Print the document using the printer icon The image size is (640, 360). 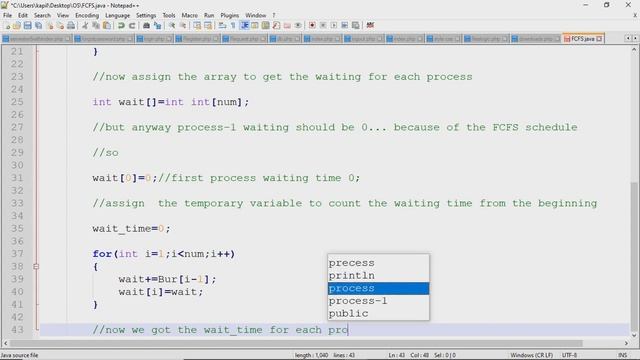pos(71,25)
